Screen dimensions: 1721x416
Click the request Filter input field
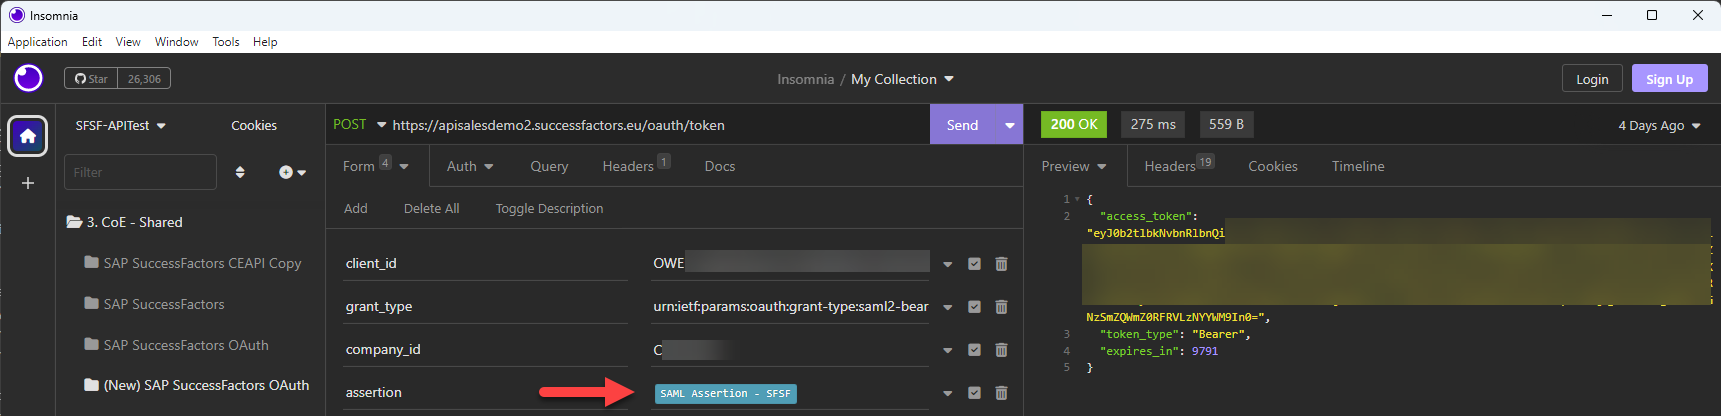pyautogui.click(x=140, y=172)
